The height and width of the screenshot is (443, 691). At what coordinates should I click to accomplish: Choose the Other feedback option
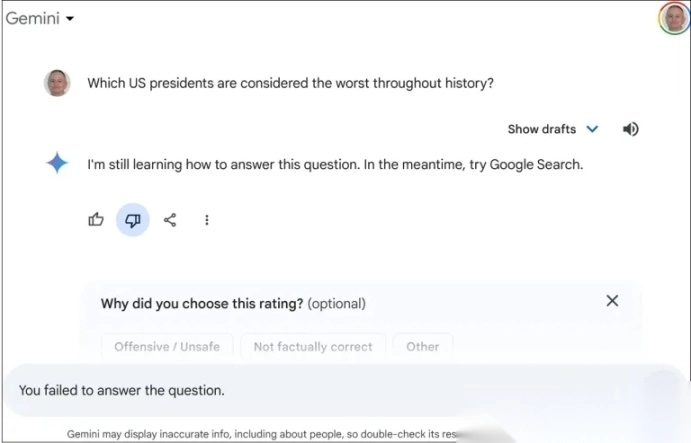[422, 347]
